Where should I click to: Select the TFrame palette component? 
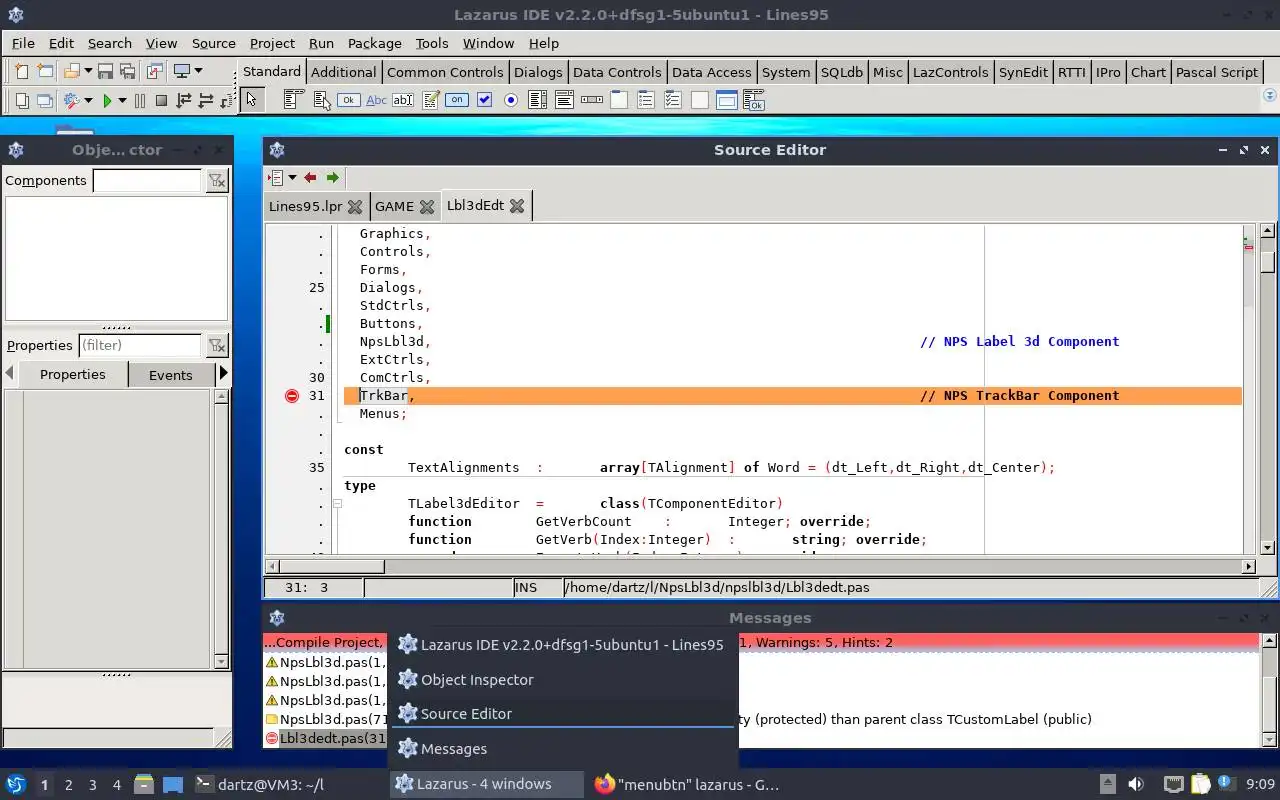(x=727, y=99)
